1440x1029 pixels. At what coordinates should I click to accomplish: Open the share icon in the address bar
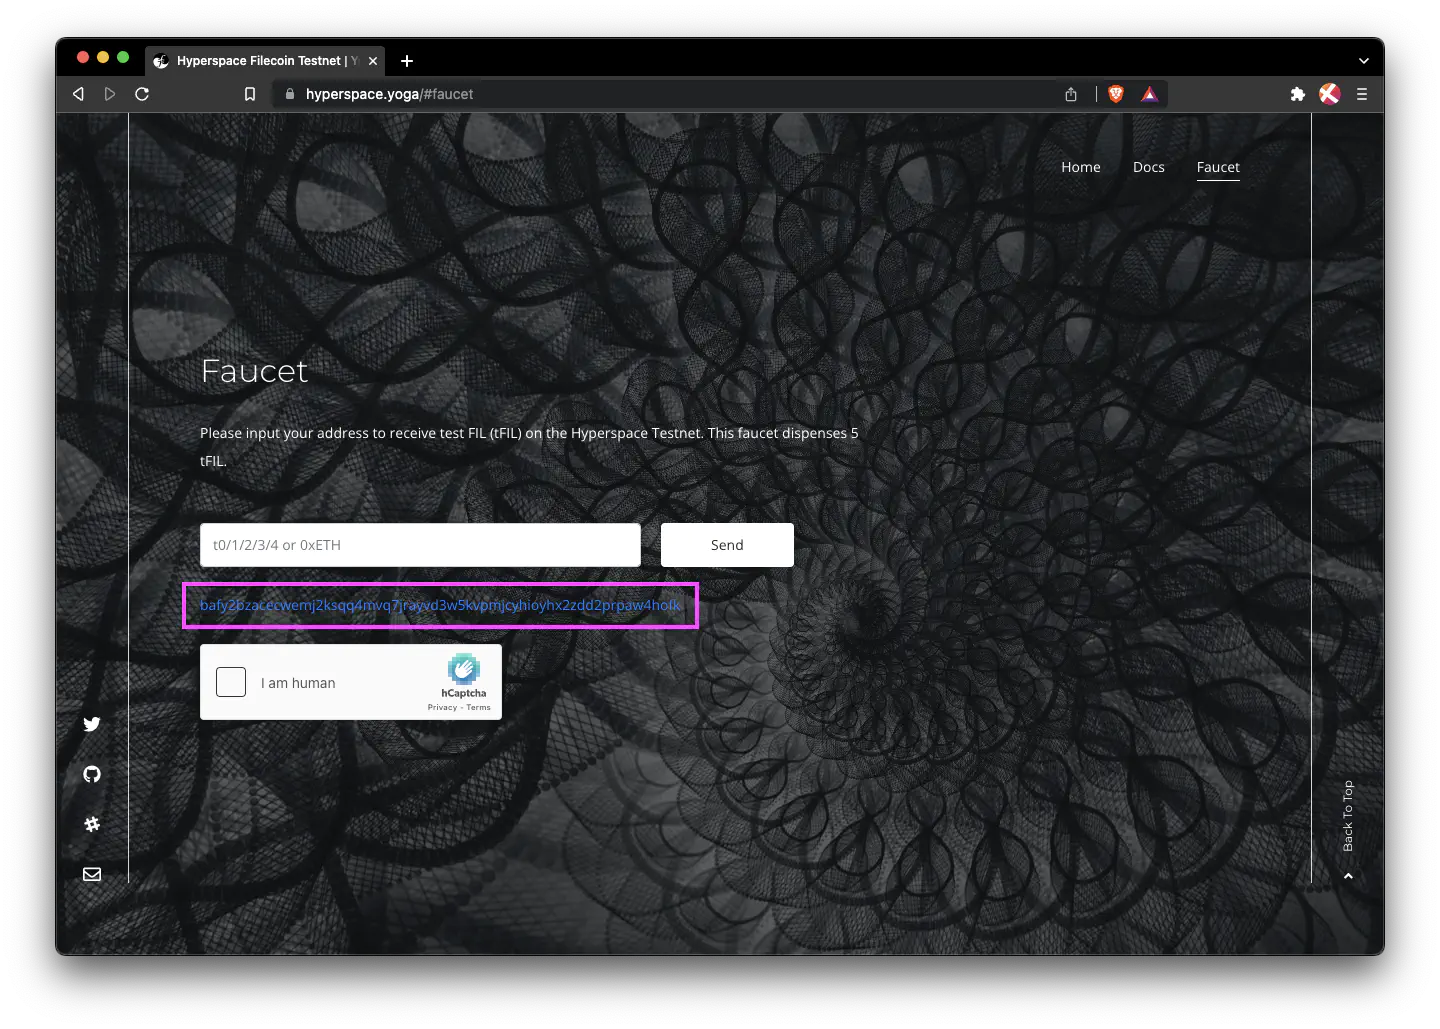(1071, 94)
